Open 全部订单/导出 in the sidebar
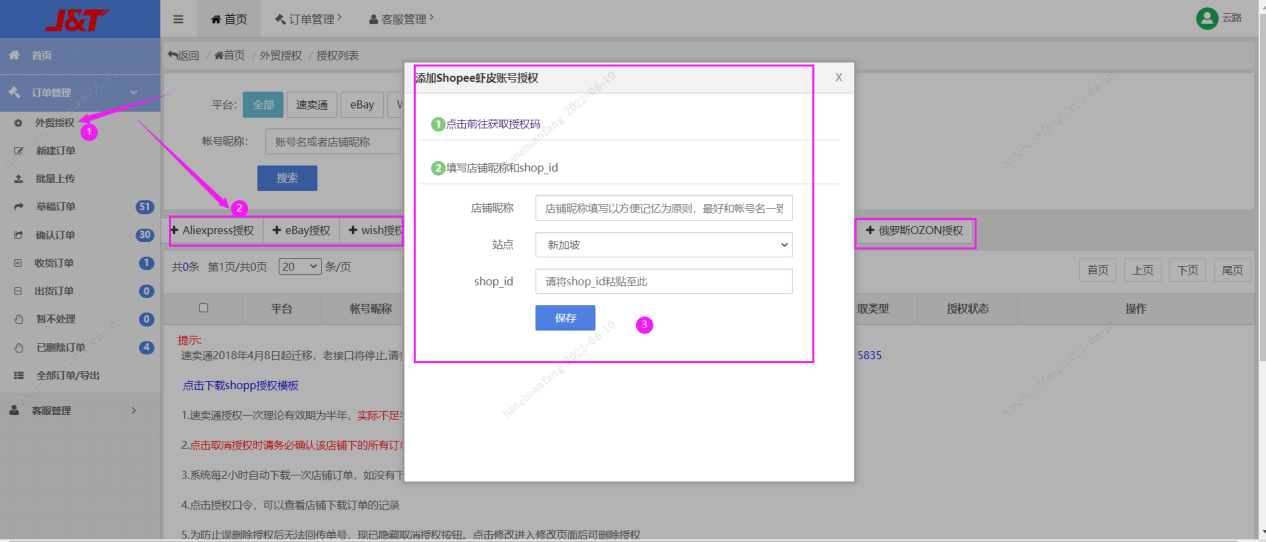1266x542 pixels. click(67, 375)
